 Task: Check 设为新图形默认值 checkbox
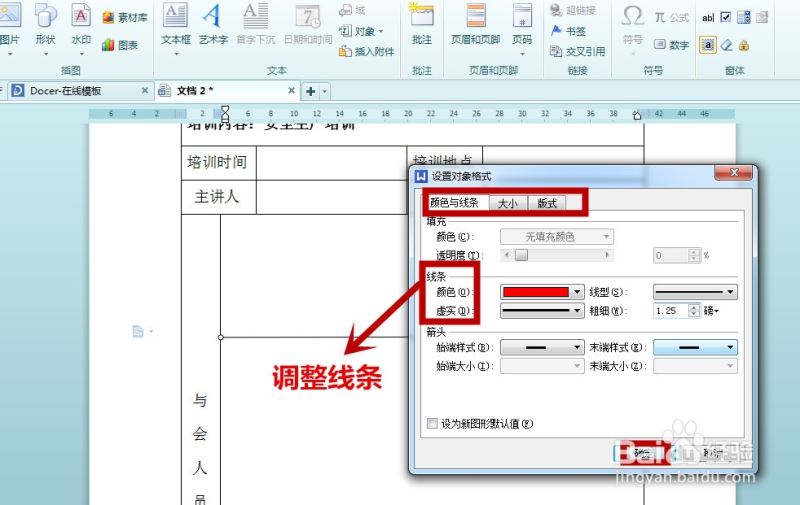432,423
